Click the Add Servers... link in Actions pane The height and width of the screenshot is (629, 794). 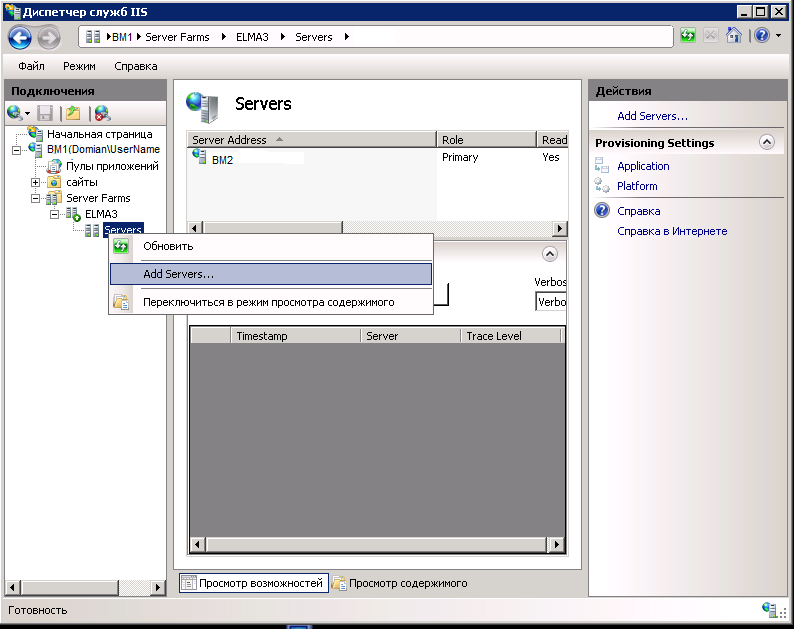[x=652, y=116]
